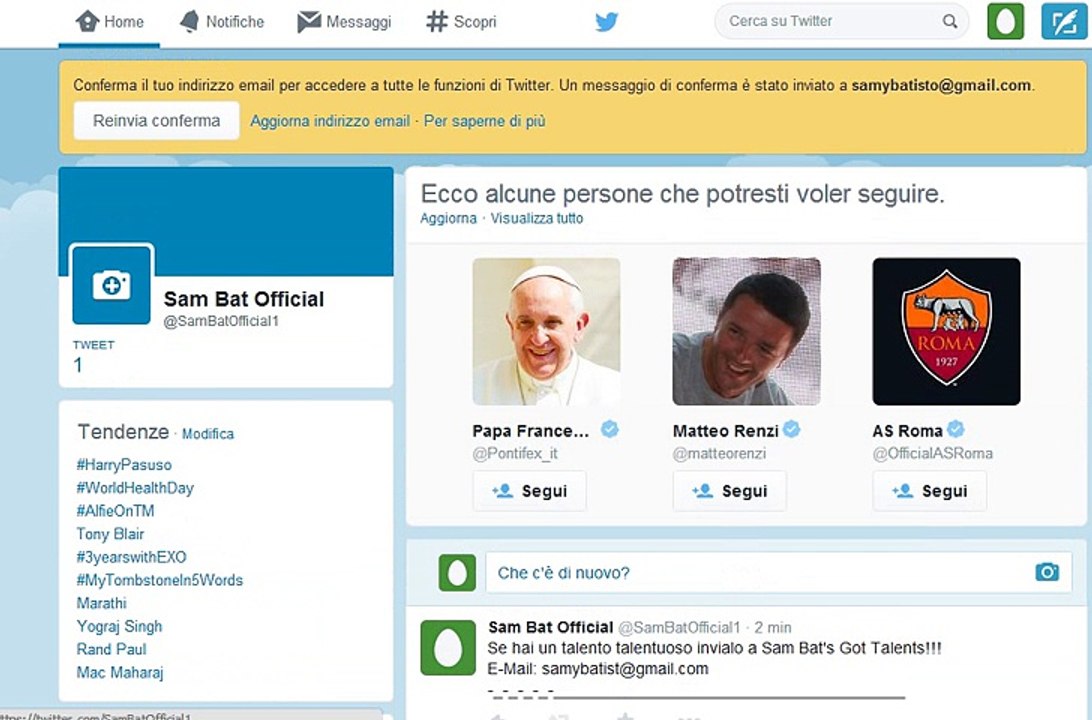Viewport: 1092px width, 720px height.
Task: Click the AS Roma name link
Action: [907, 431]
